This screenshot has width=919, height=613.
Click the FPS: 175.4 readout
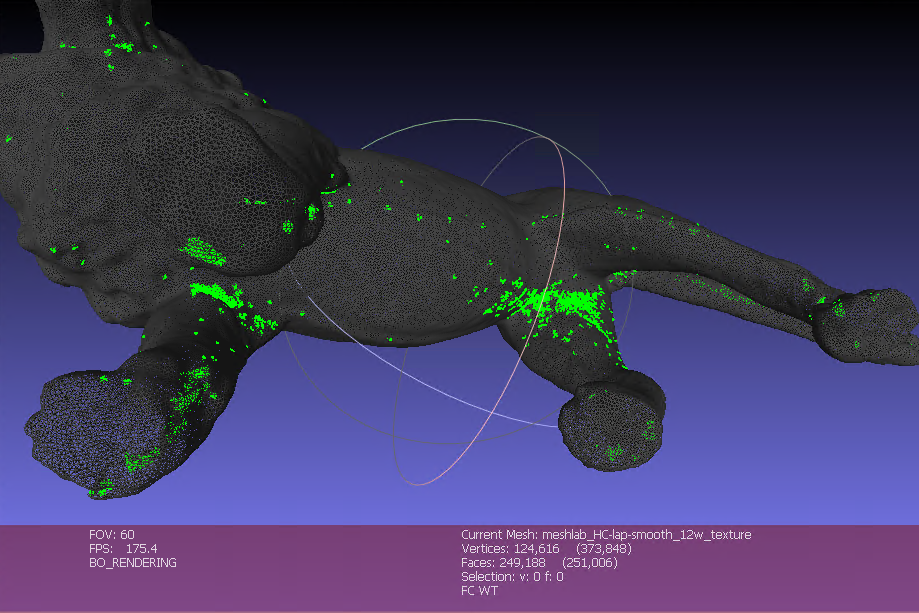[x=123, y=549]
